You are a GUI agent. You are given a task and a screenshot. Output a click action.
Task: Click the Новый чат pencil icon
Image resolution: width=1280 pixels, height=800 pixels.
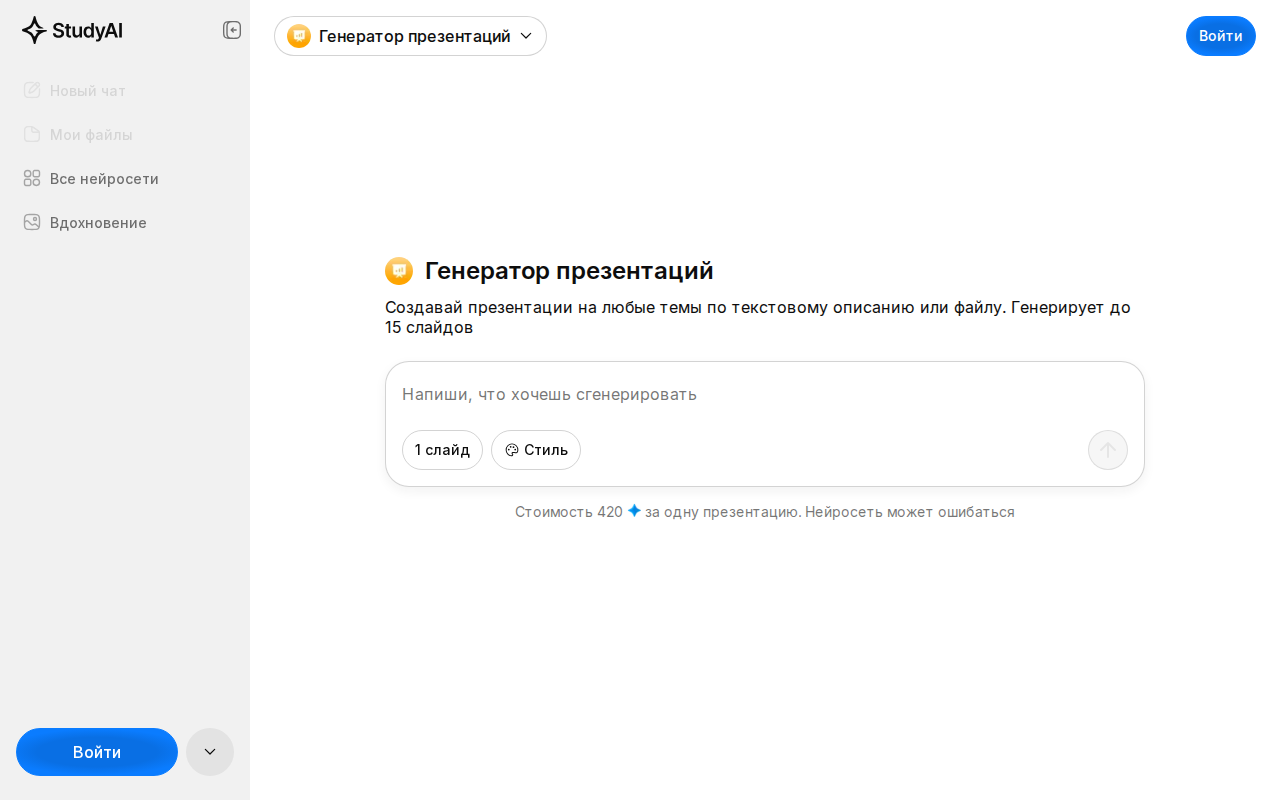(32, 90)
